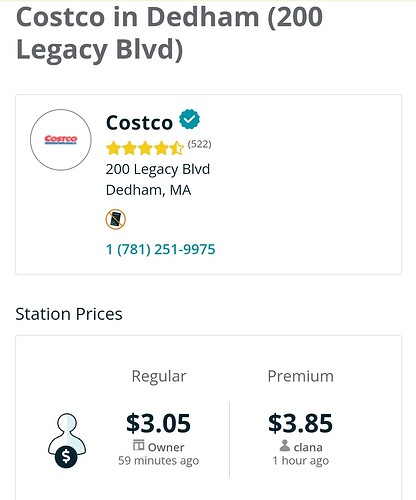Call the 1 (781) 251-9975 phone link
Image resolution: width=416 pixels, height=500 pixels.
point(160,249)
